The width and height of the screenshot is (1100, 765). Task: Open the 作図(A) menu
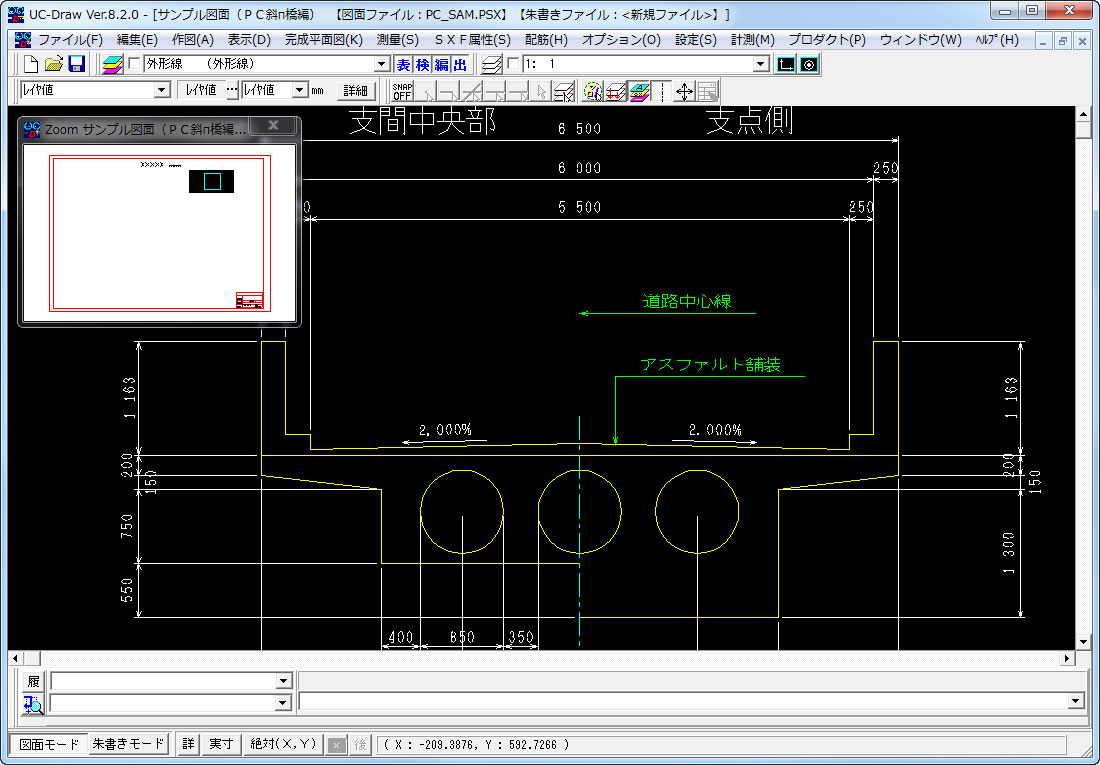[192, 40]
